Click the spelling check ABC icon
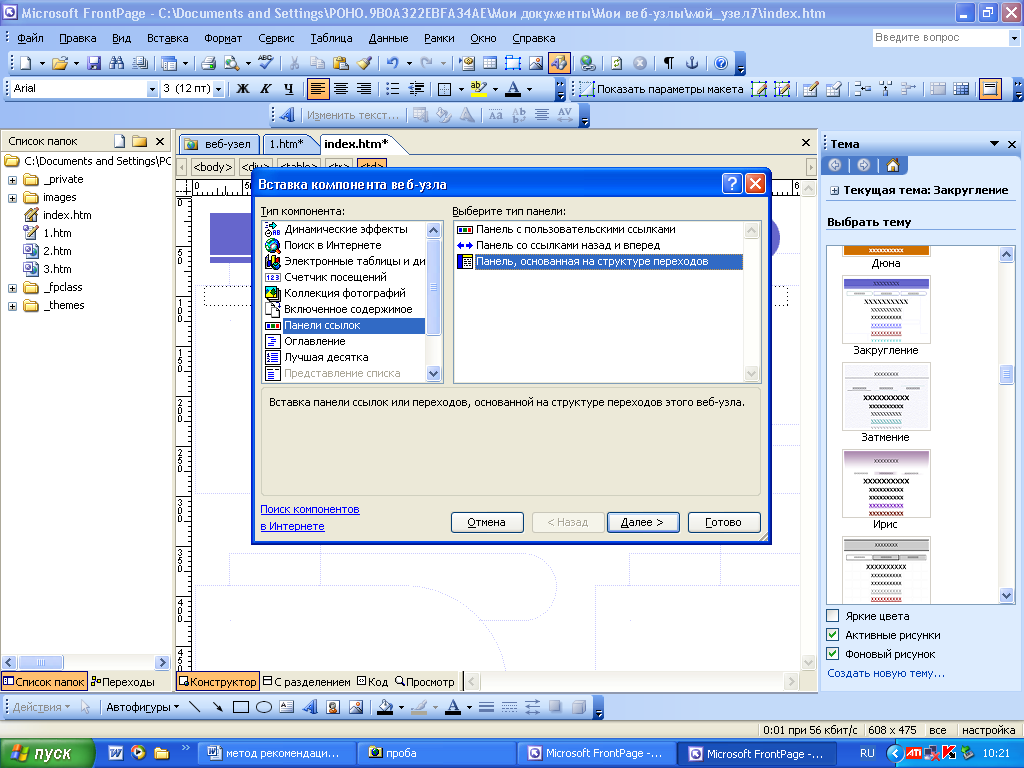1024x768 pixels. tap(265, 63)
